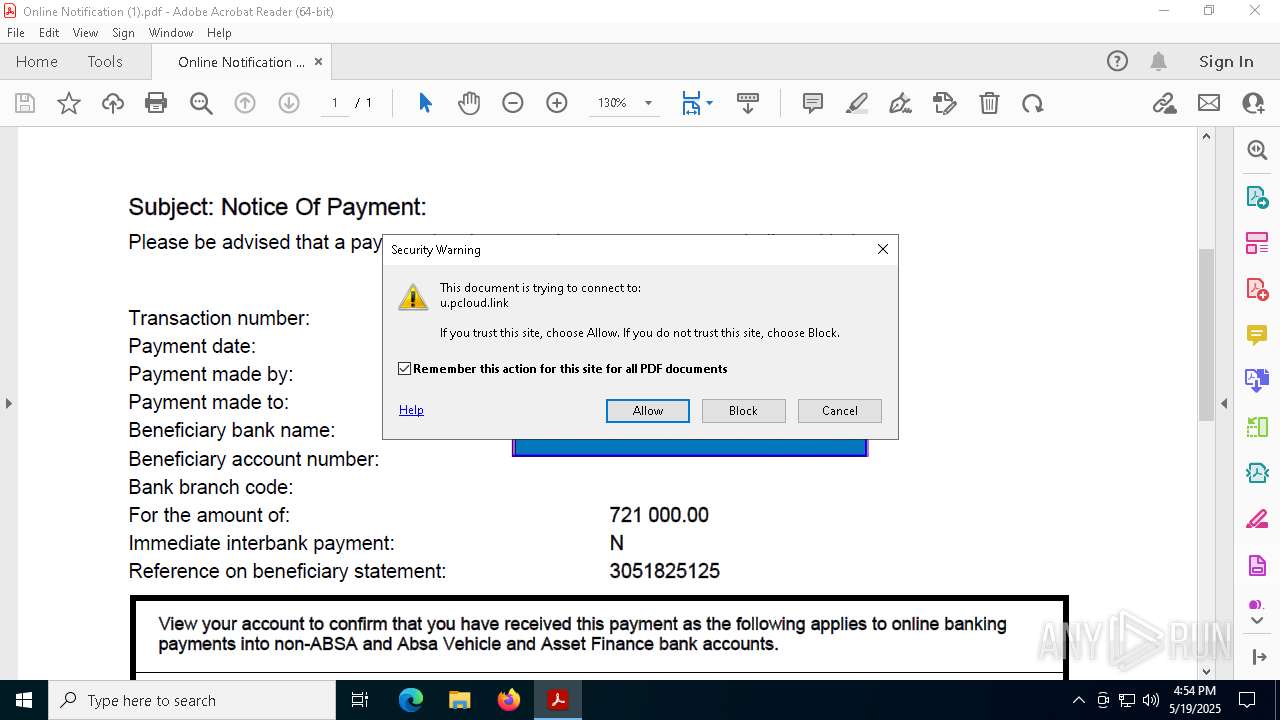Click the edit PDF stamp icon

point(945,103)
